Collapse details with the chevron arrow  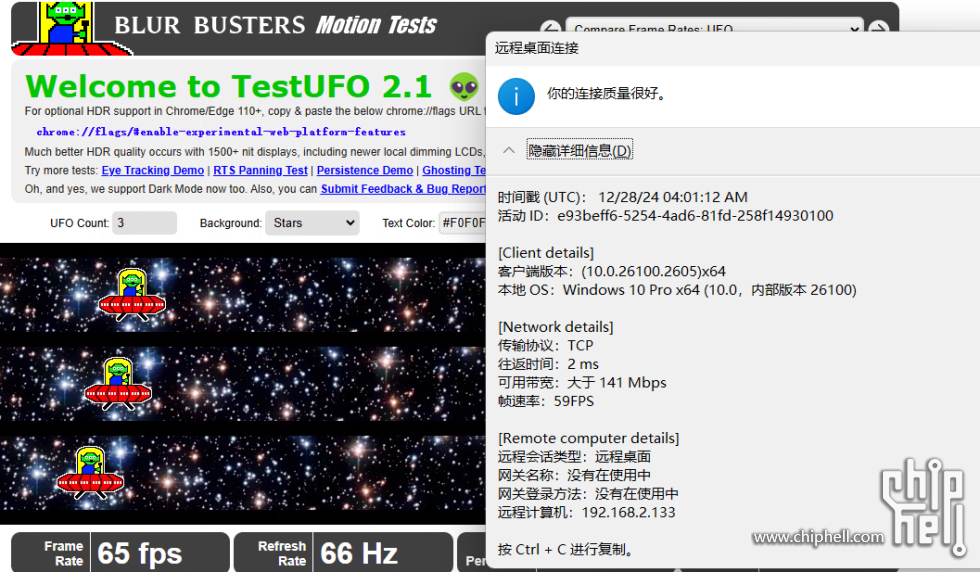point(509,150)
